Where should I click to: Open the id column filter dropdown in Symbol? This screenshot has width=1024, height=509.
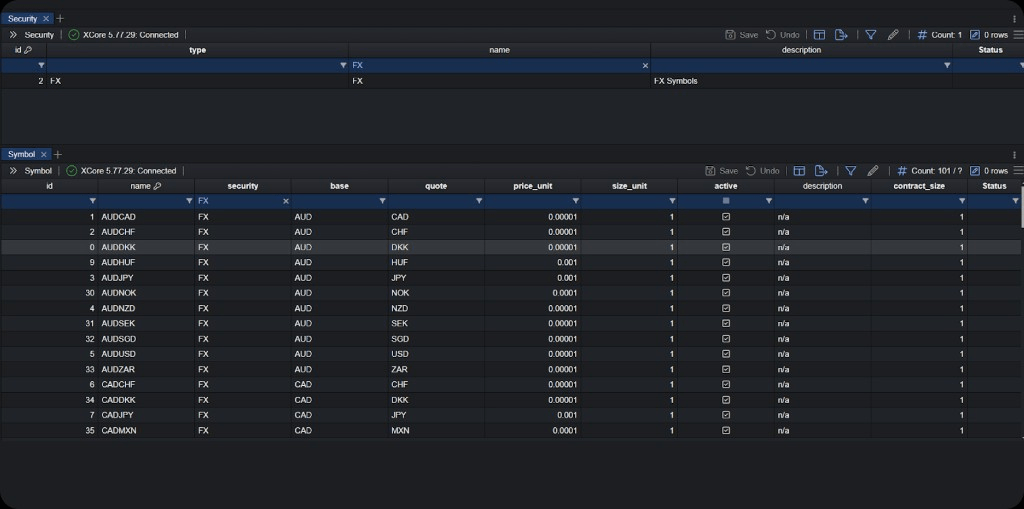point(92,201)
